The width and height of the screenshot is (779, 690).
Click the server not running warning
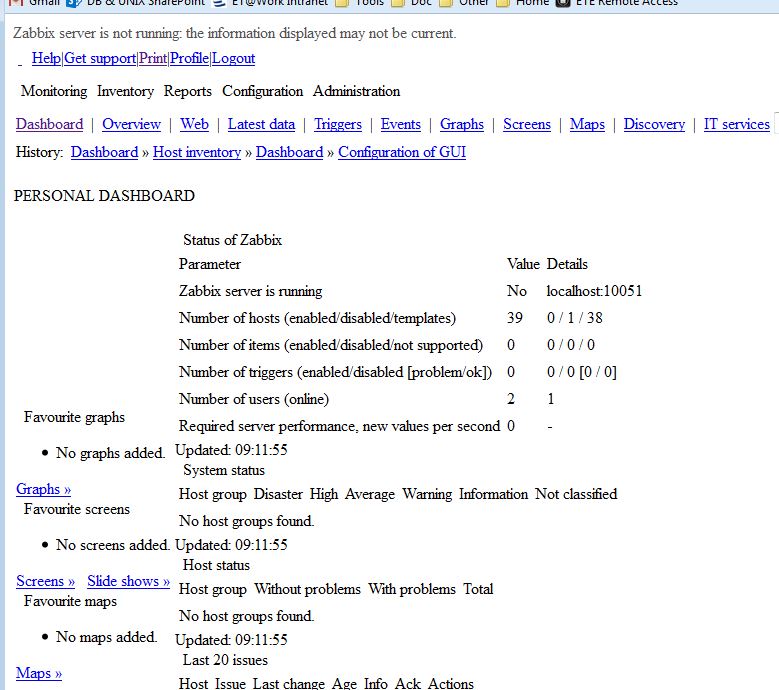tap(234, 33)
